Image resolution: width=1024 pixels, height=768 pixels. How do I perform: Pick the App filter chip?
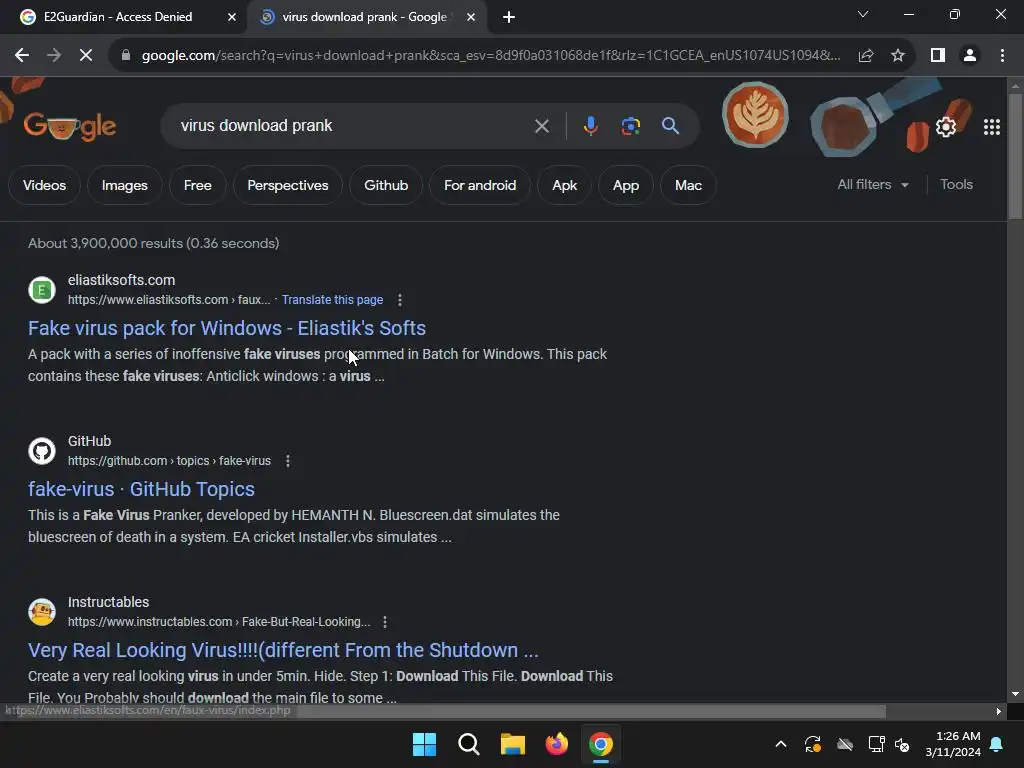626,185
